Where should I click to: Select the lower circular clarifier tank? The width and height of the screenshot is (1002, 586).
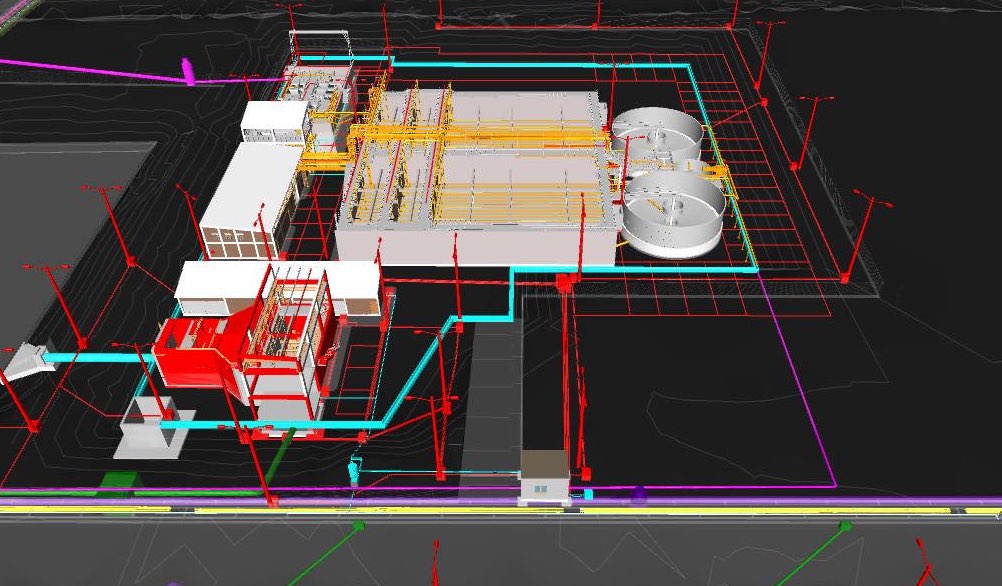click(673, 215)
